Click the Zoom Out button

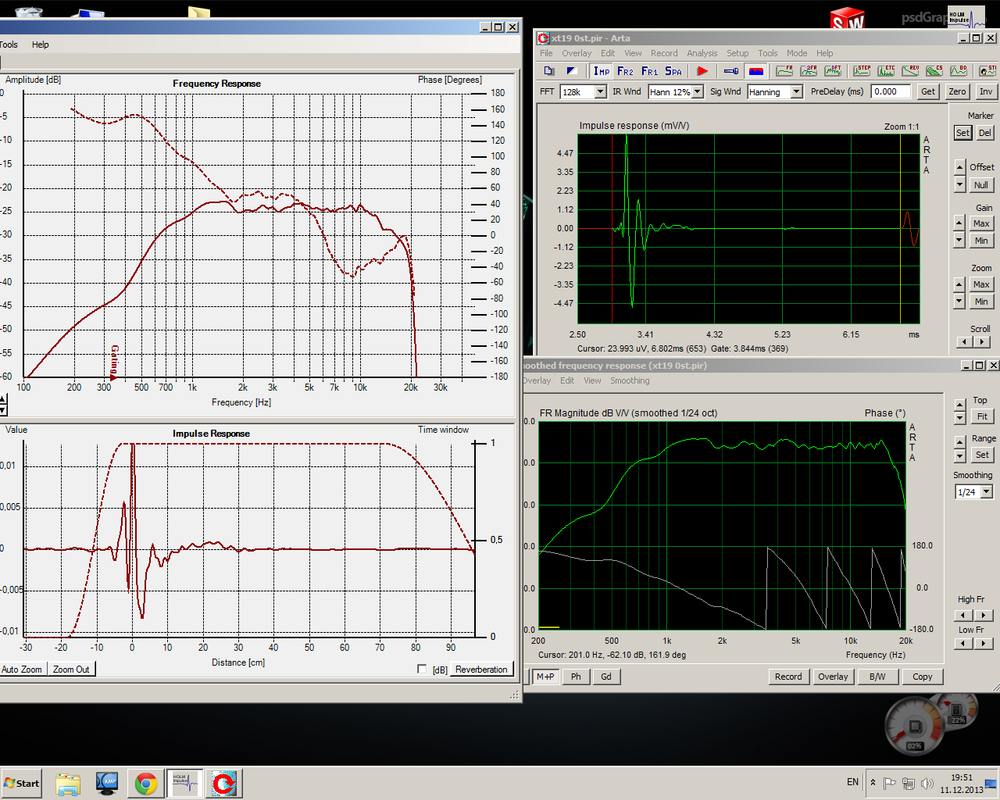[71, 669]
